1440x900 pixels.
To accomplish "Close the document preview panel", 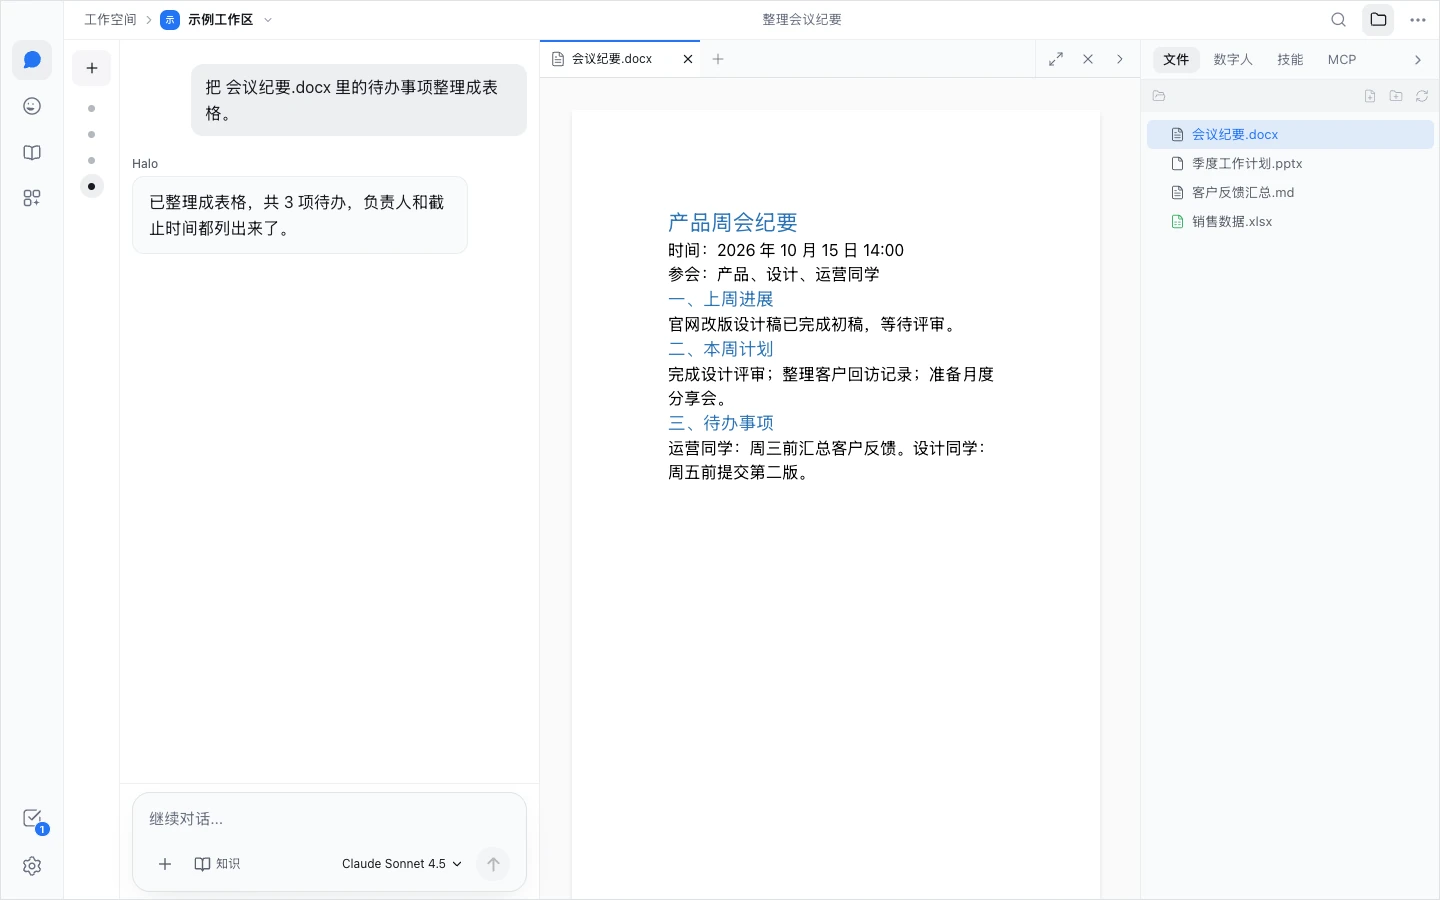I will tap(1088, 59).
